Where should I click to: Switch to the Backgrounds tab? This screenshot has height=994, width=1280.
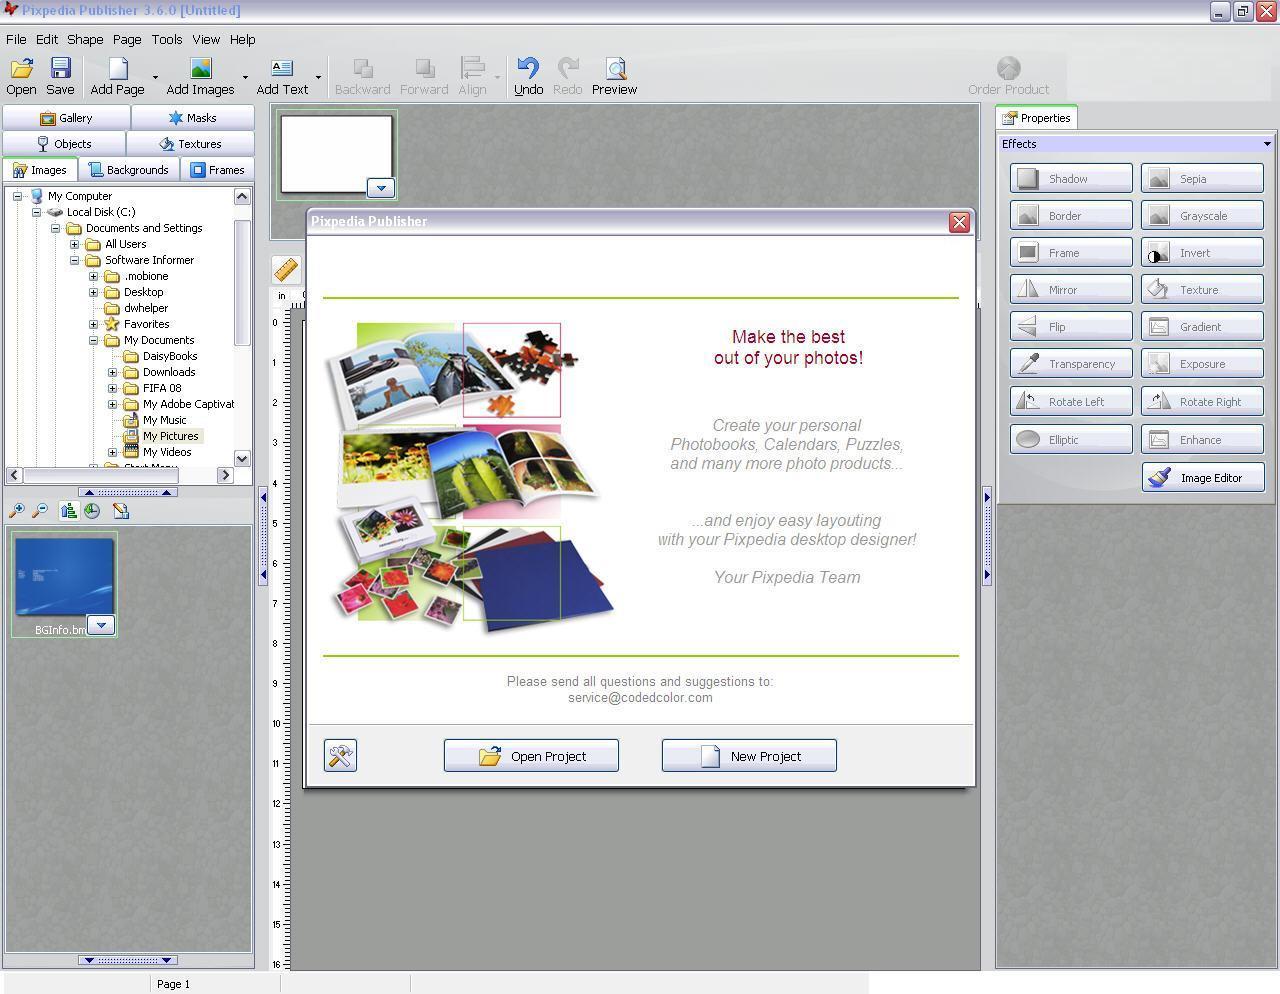point(129,170)
